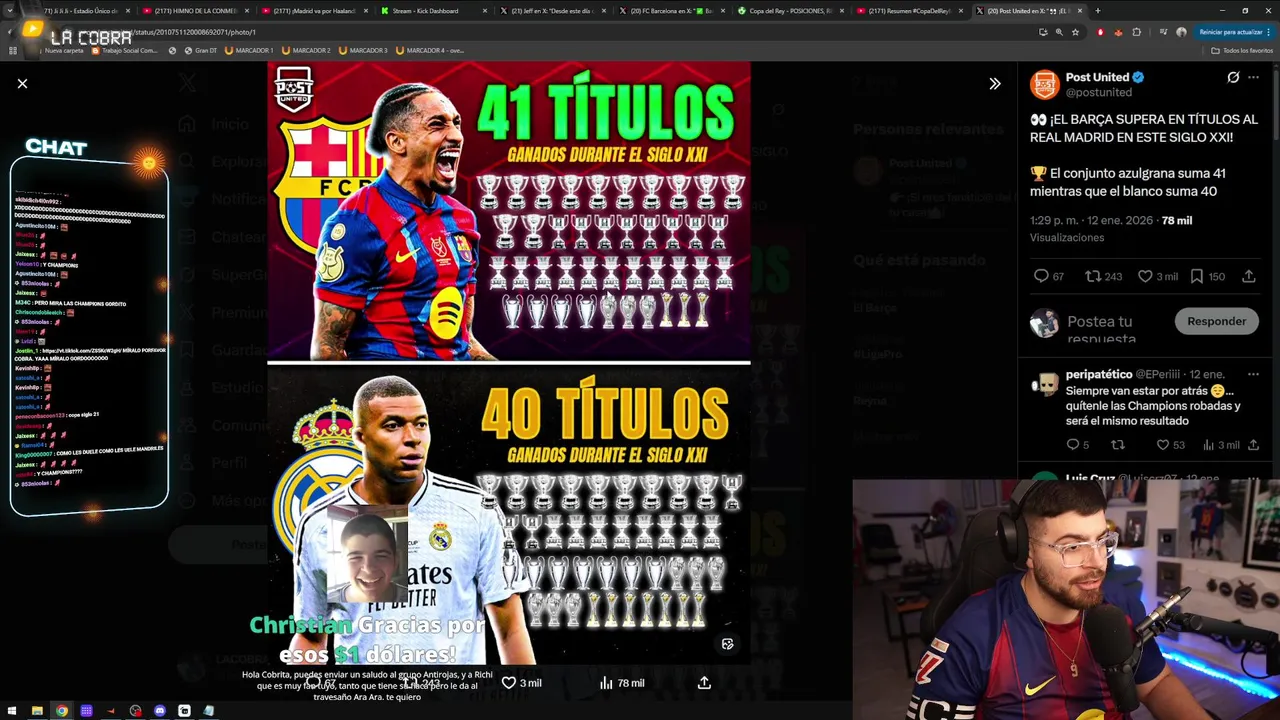Bookmark this page with star icon
Image resolution: width=1280 pixels, height=720 pixels.
coord(1075,32)
